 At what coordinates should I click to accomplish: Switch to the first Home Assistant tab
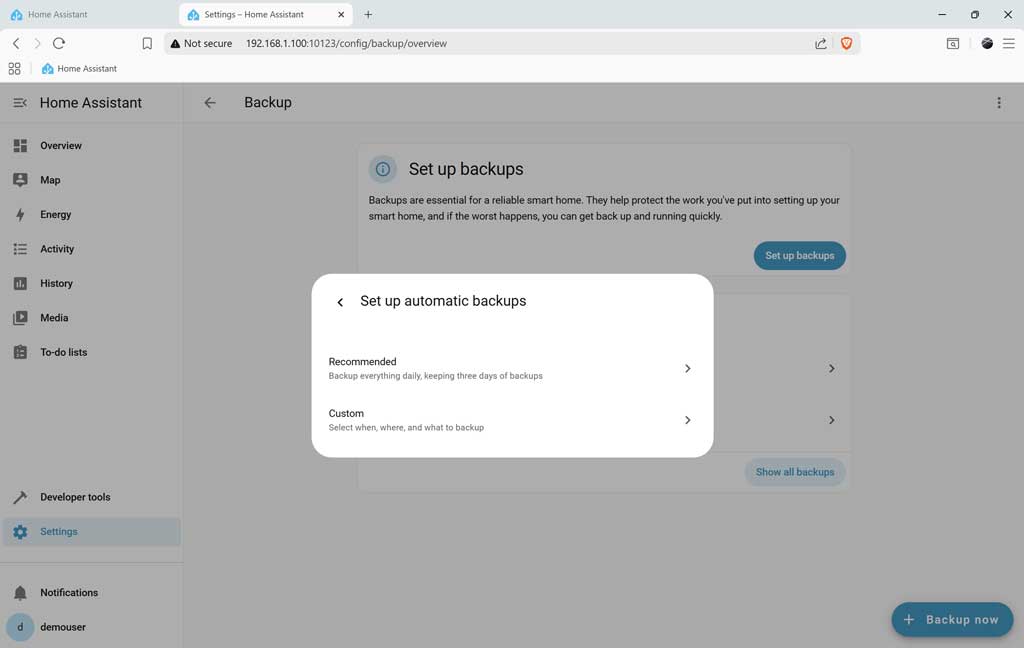coord(89,14)
